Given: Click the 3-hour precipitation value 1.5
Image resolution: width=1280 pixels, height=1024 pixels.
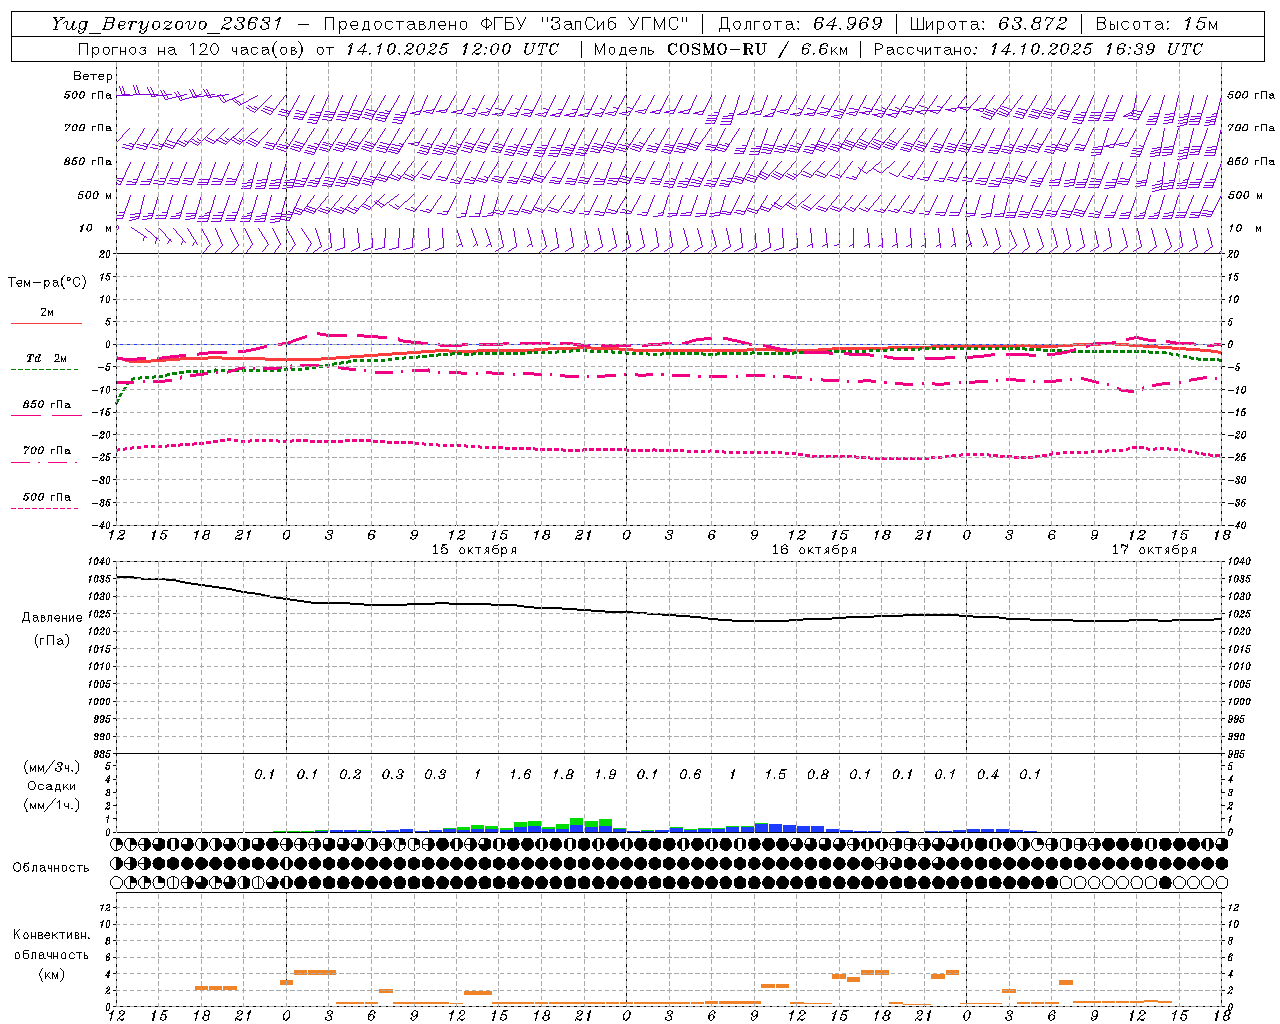Looking at the screenshot, I should (775, 774).
